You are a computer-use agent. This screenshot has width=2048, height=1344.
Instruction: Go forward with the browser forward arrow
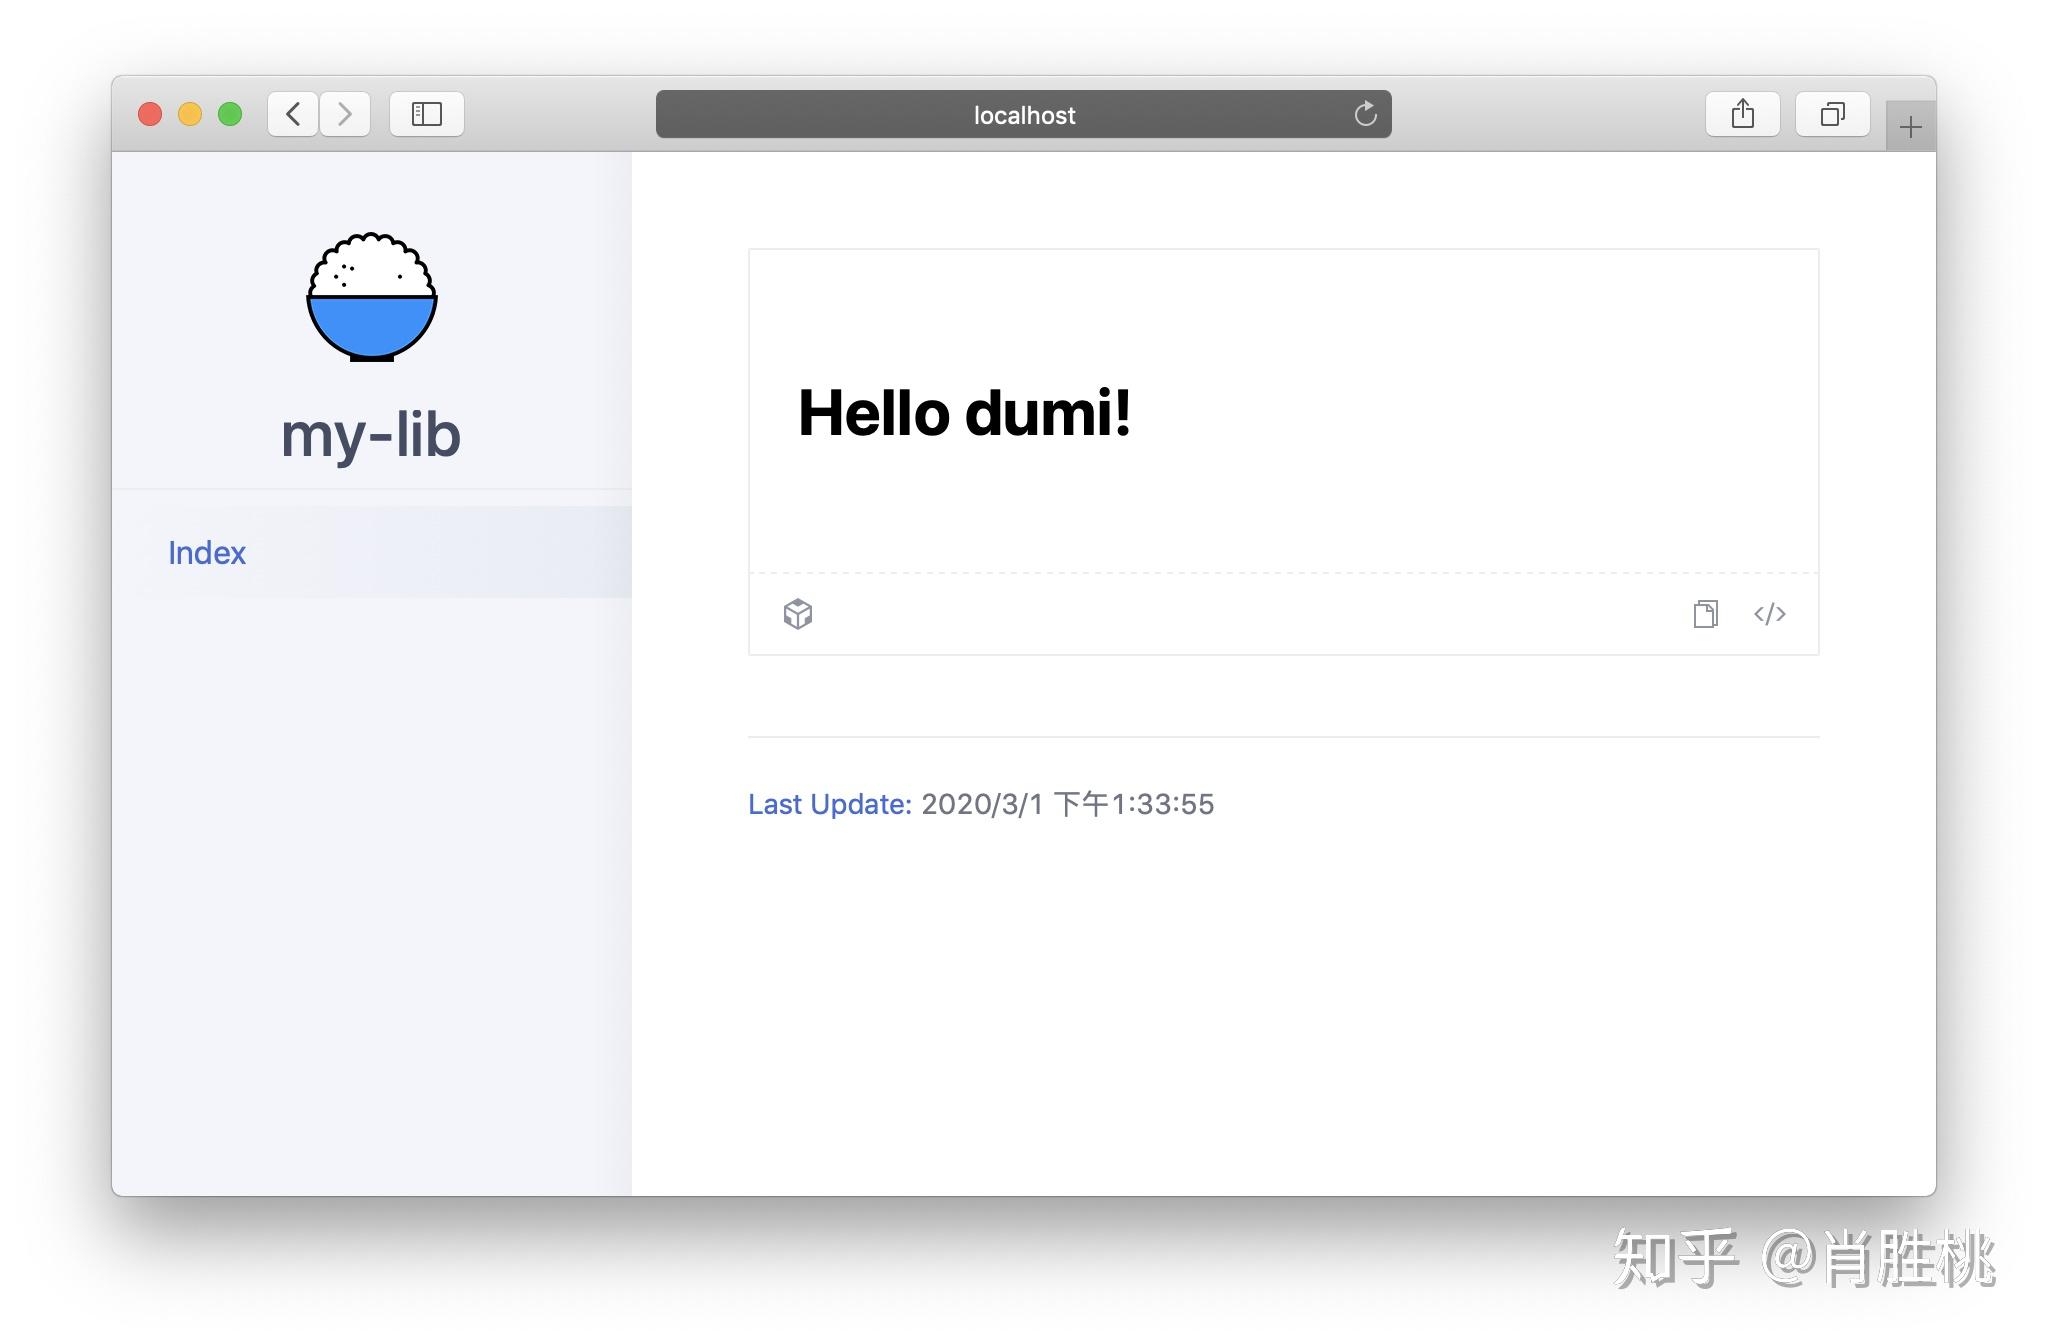(345, 114)
